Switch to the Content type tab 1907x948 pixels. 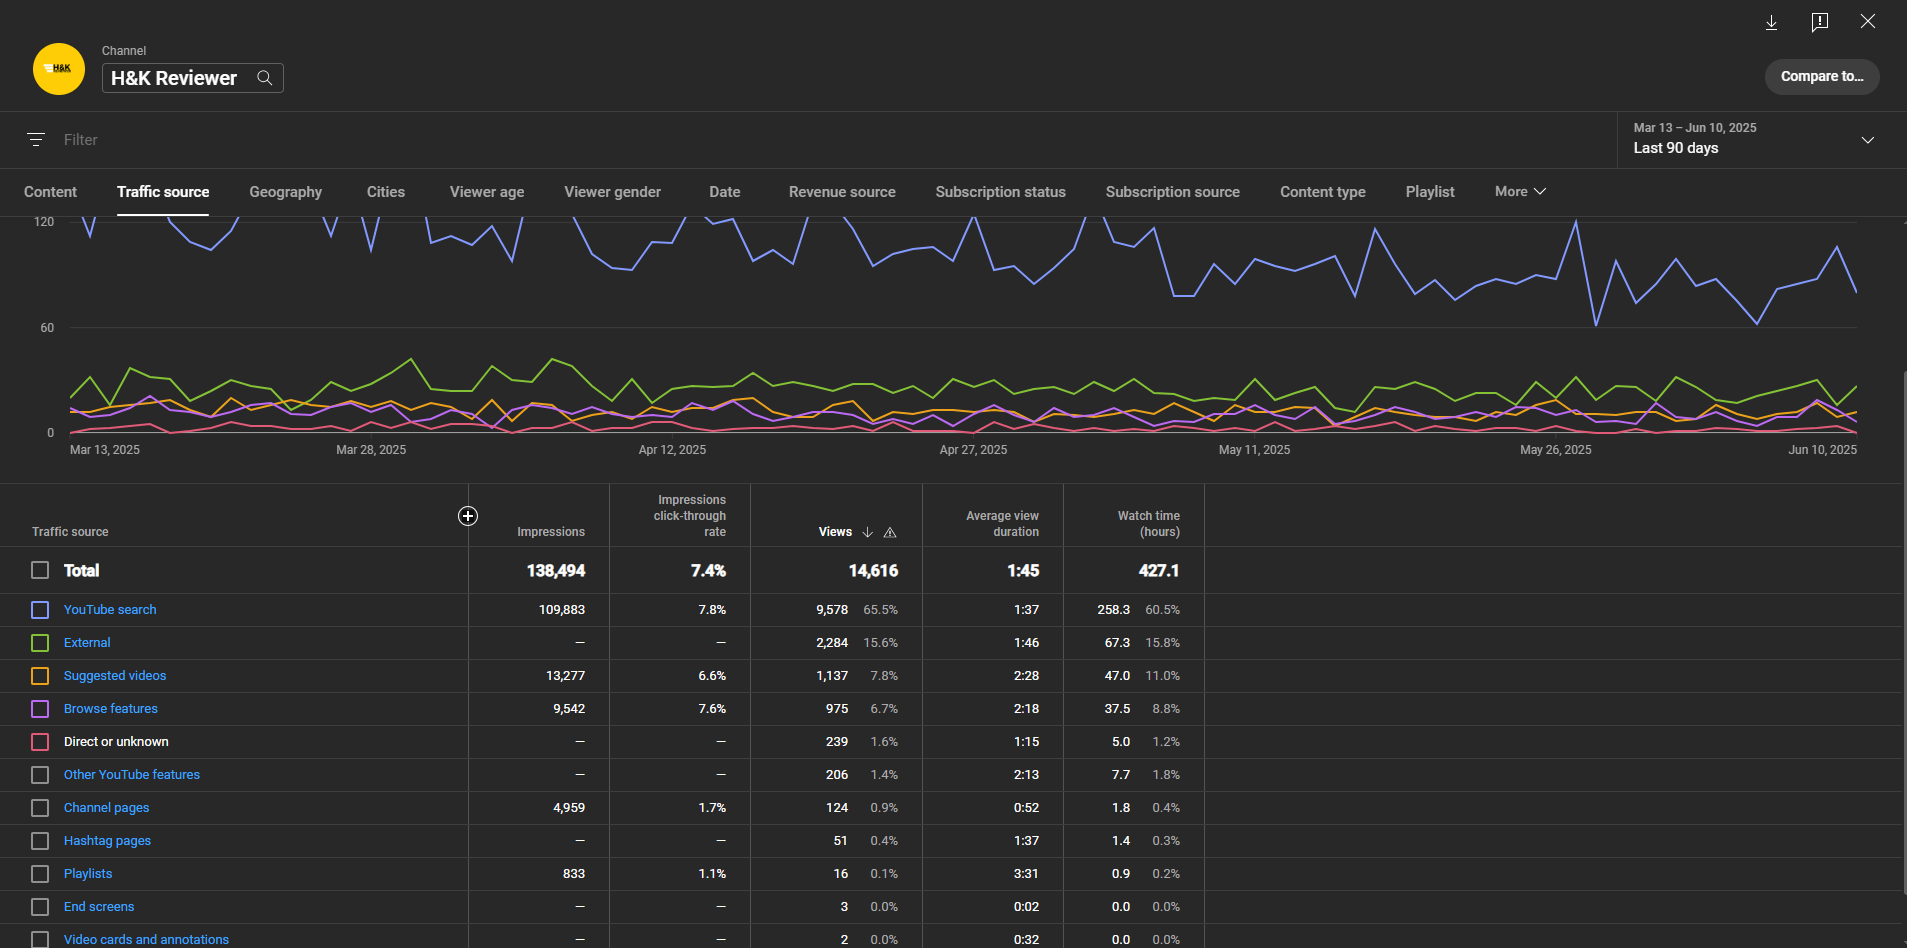coord(1323,192)
